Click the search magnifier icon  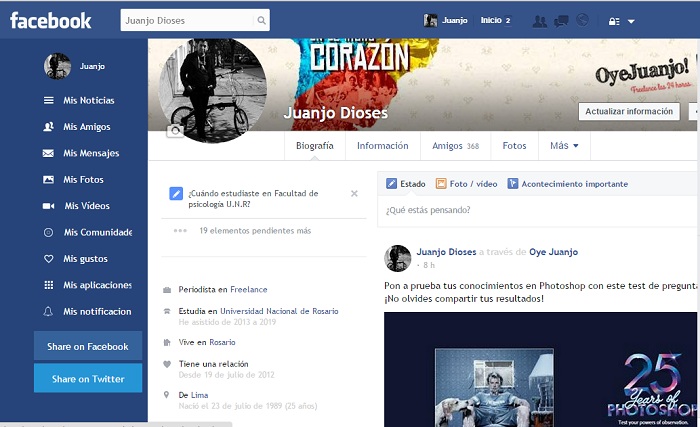(x=261, y=20)
